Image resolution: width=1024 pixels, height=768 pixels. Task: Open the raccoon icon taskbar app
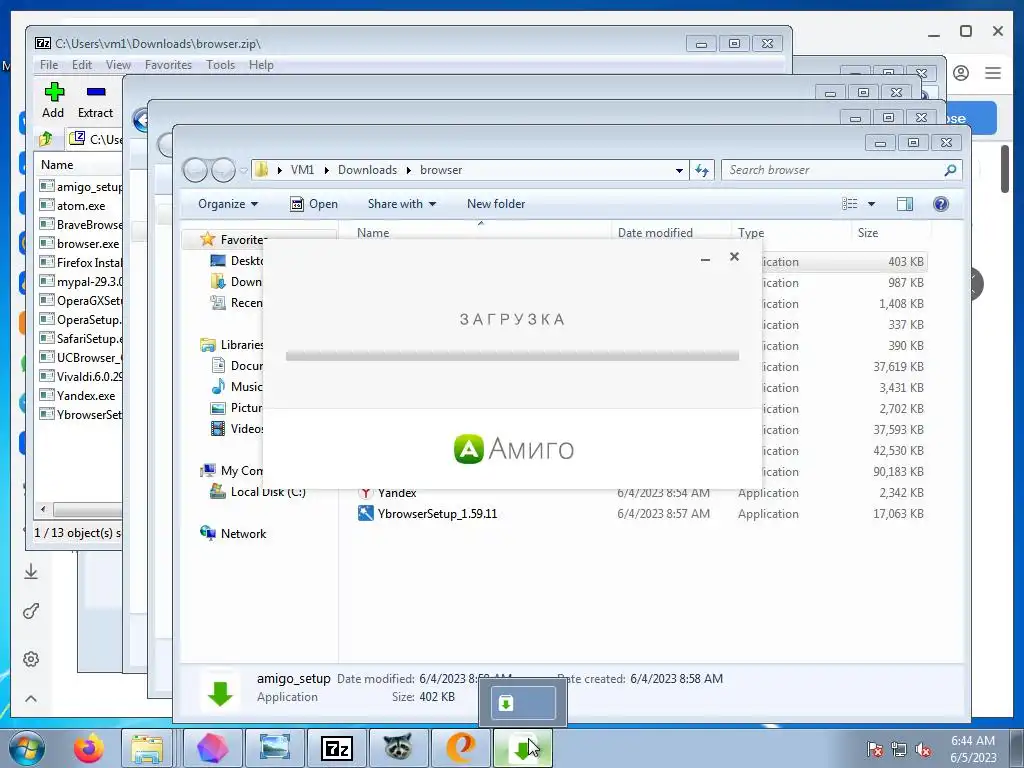pos(398,748)
